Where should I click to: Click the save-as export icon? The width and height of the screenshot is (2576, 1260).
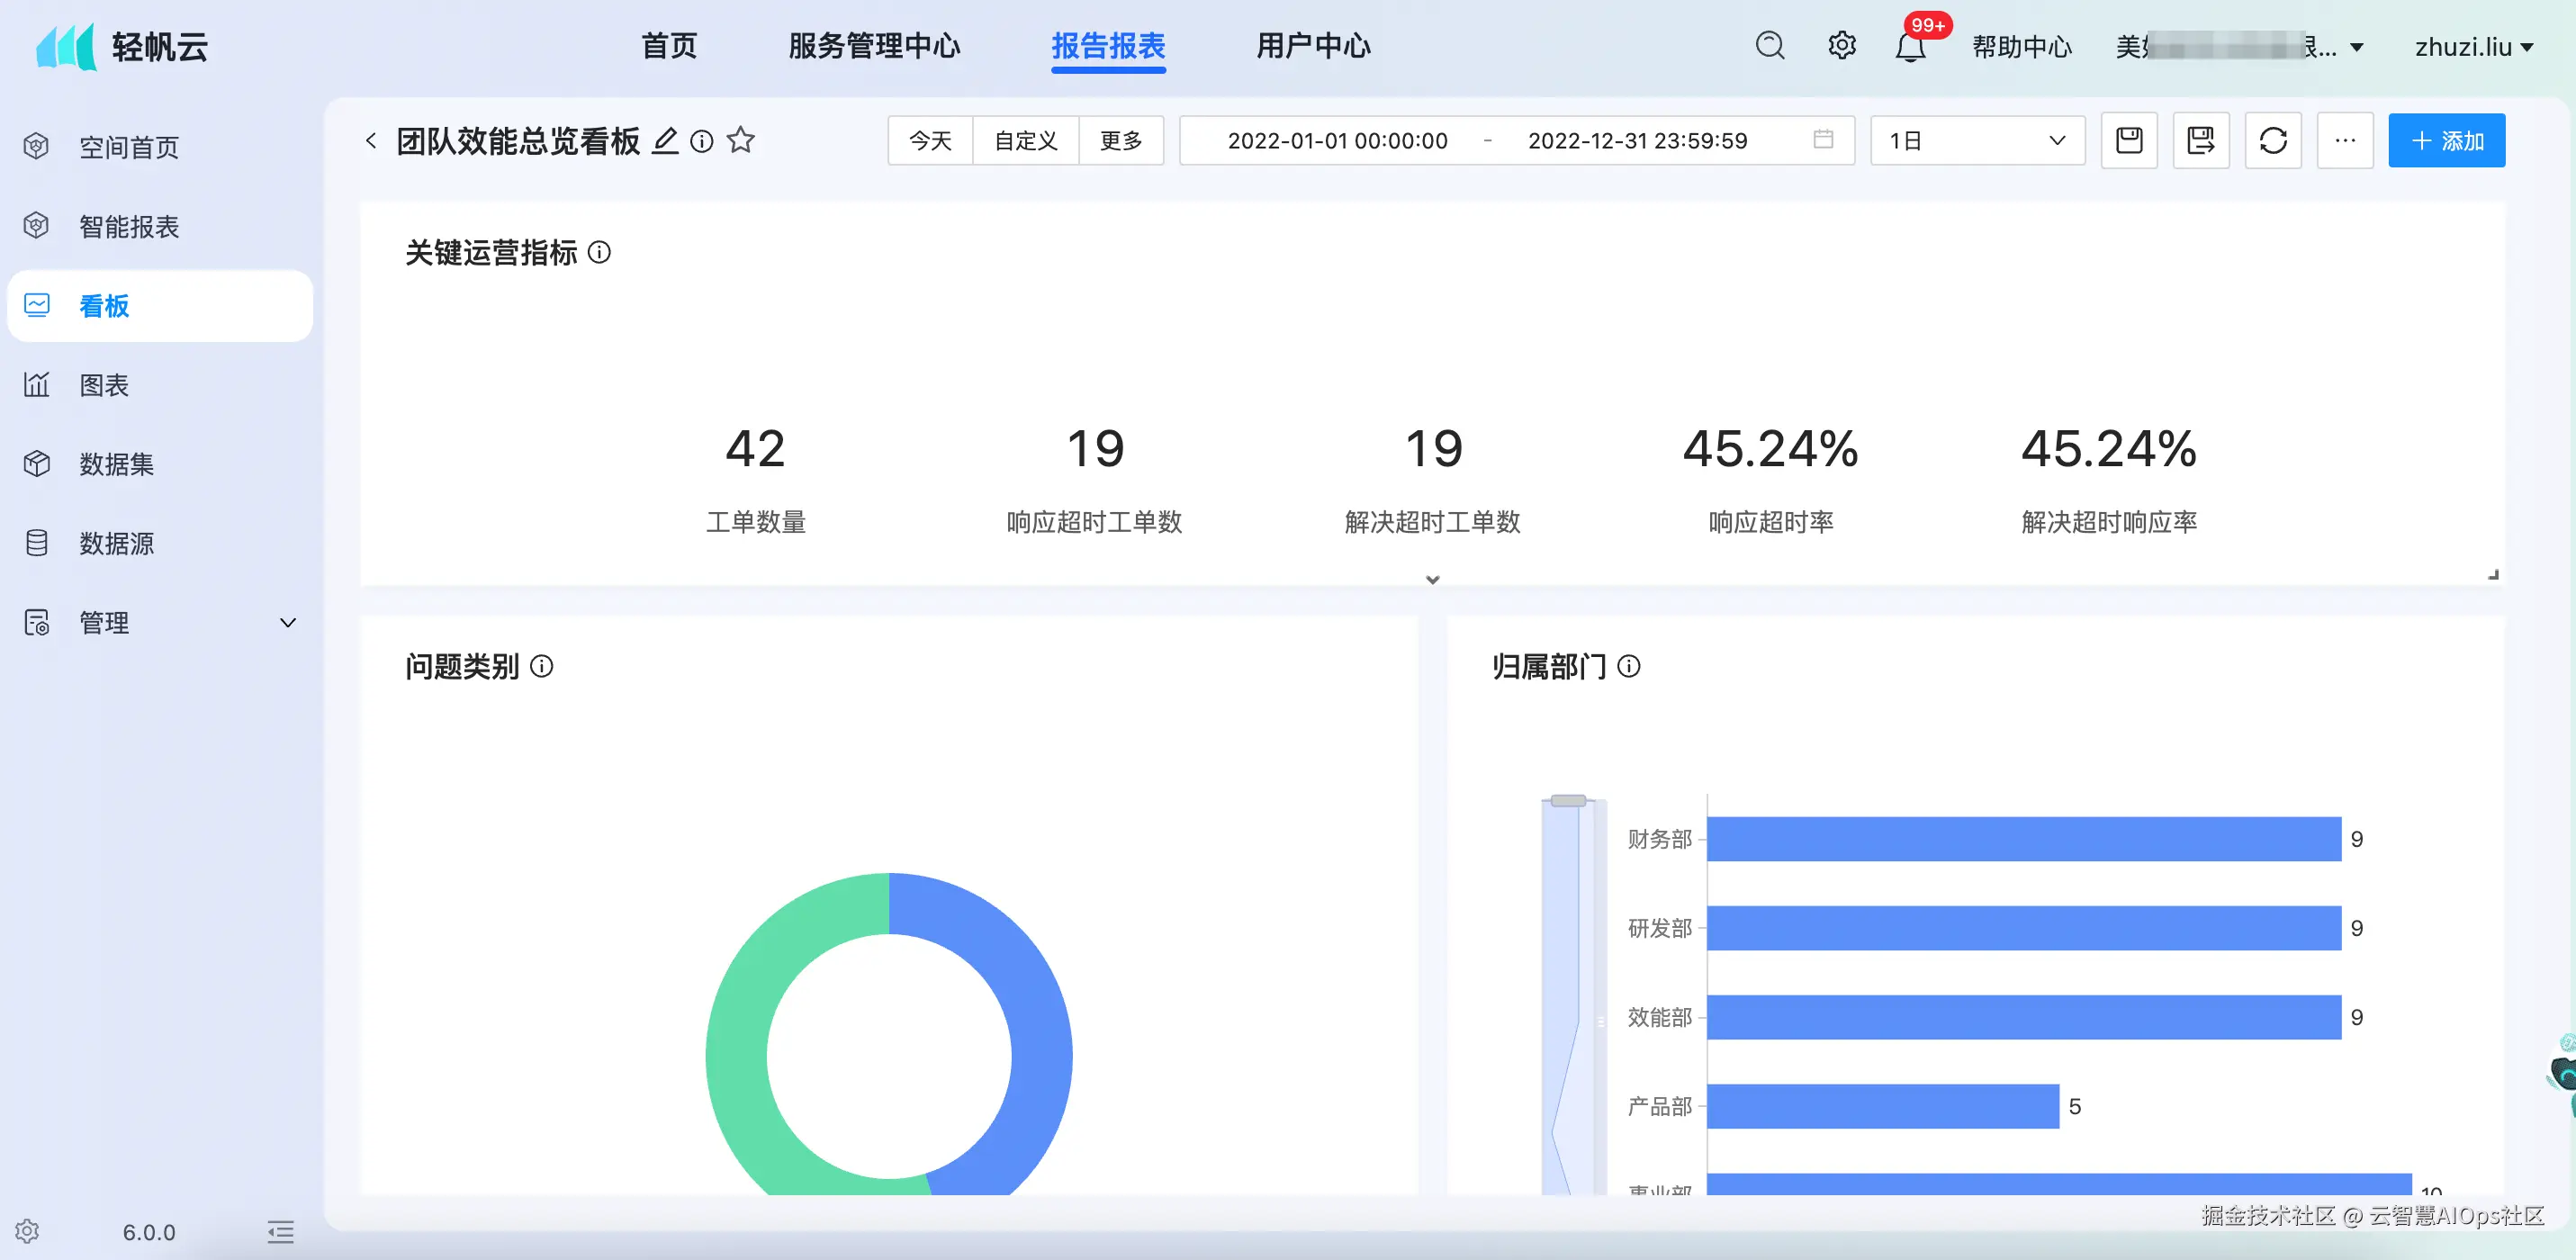click(x=2200, y=141)
